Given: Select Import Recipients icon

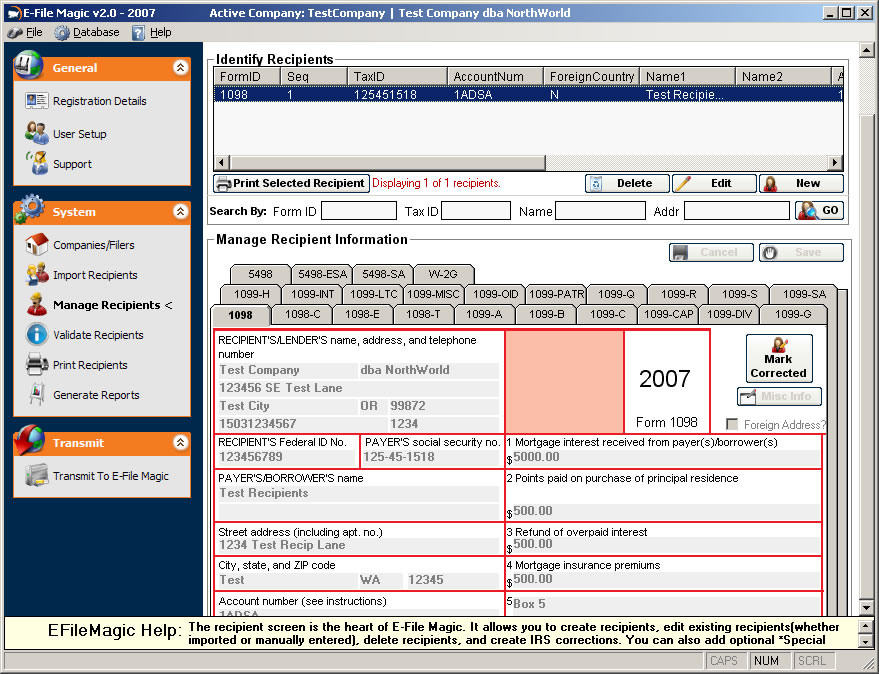Looking at the screenshot, I should click(37, 275).
